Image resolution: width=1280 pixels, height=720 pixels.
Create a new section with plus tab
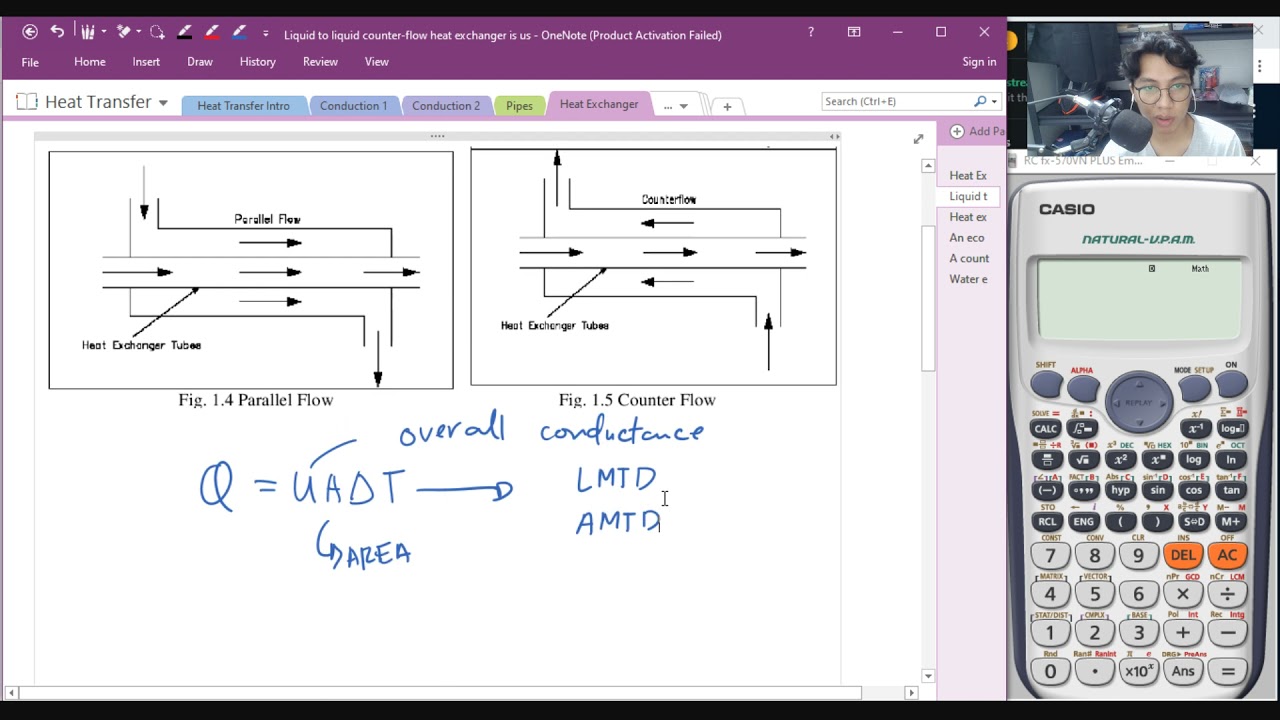(727, 106)
